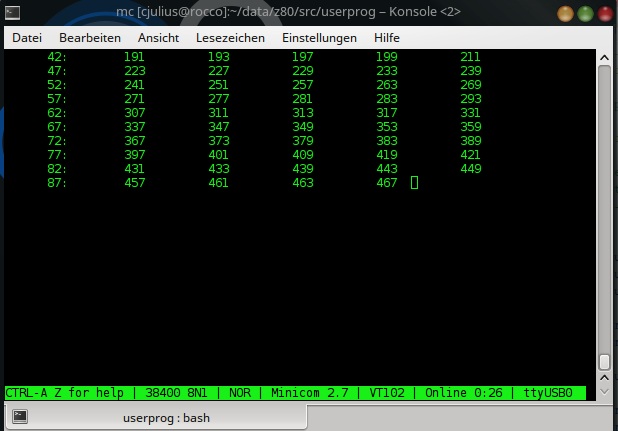This screenshot has height=431, width=618.
Task: Click 'Online 0:26' in the status line
Action: point(464,393)
